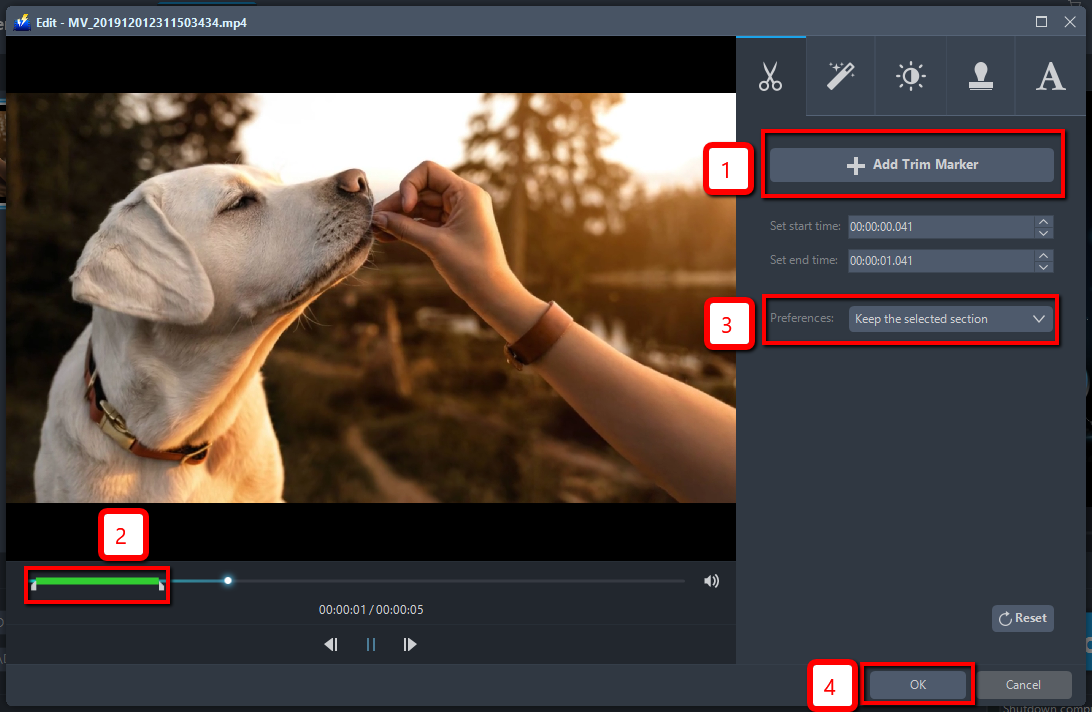Increase start time with the up stepper
Viewport: 1092px width, 712px height.
tap(1043, 222)
